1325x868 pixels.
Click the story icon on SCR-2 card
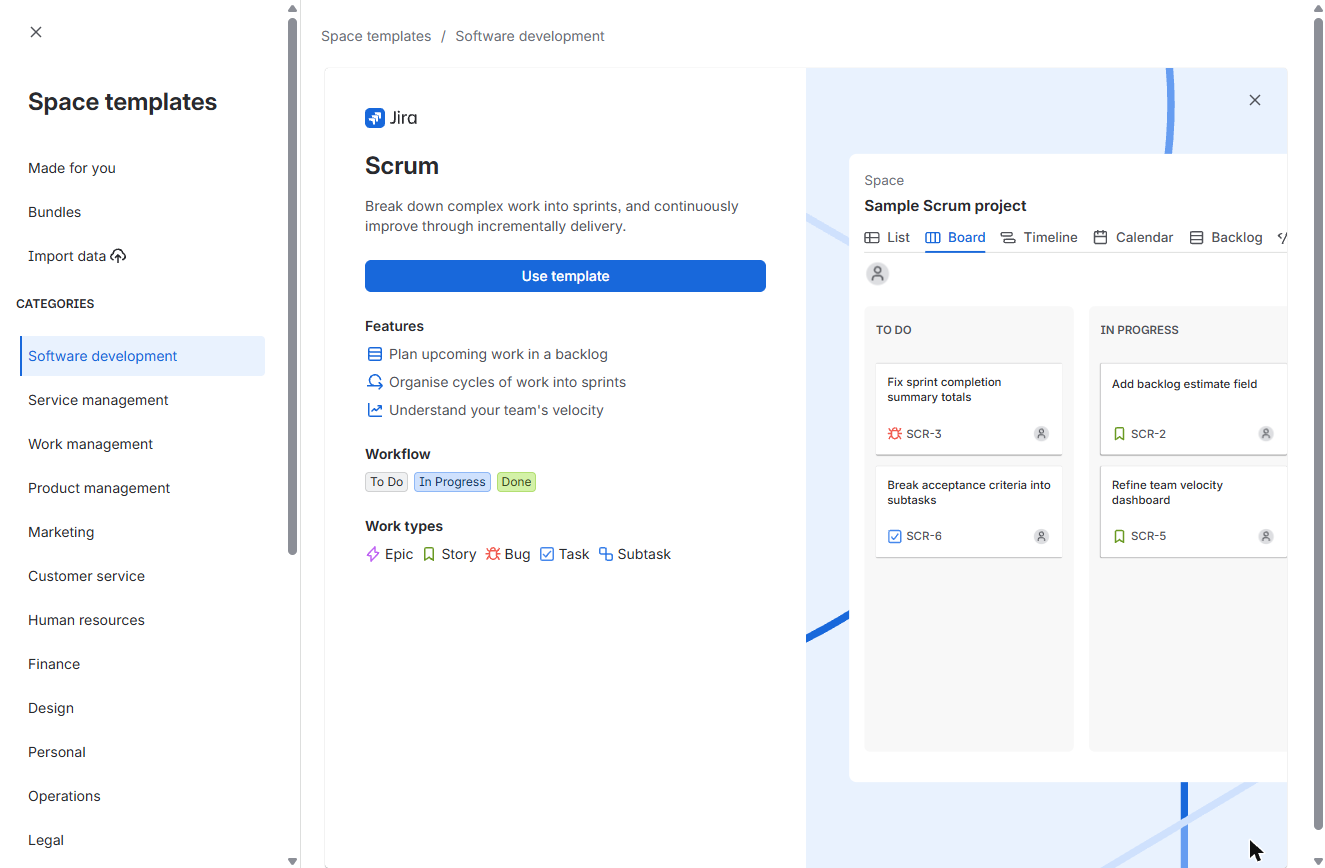pos(1119,434)
